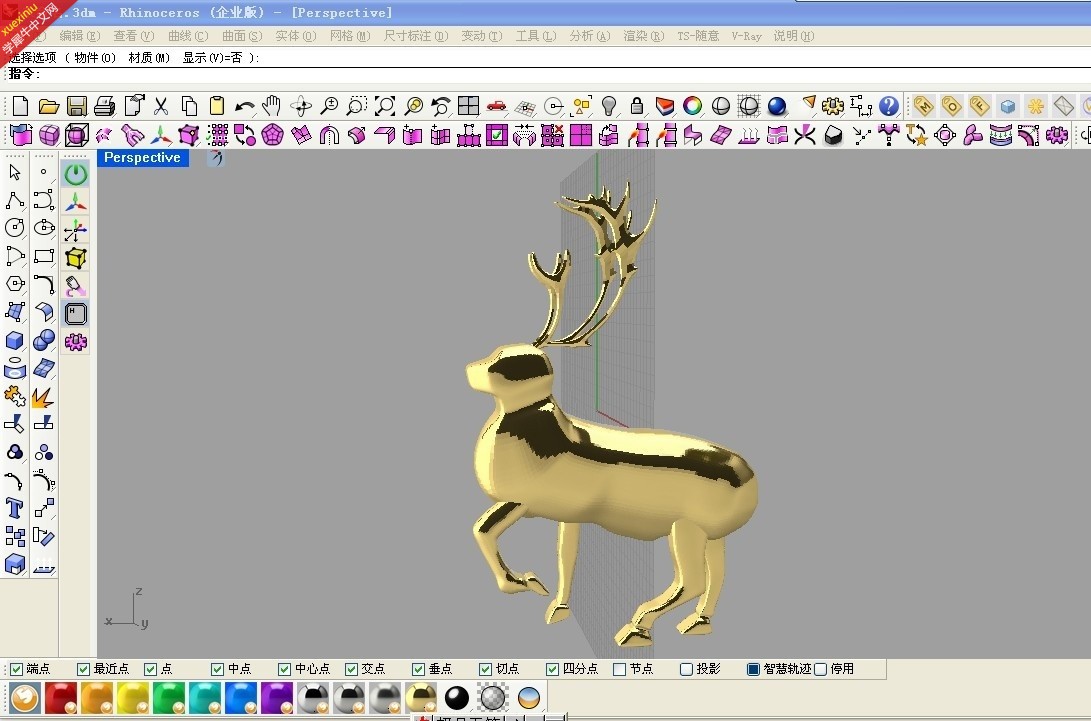This screenshot has width=1091, height=721.
Task: Toggle the 中心点 snap checkbox
Action: (284, 670)
